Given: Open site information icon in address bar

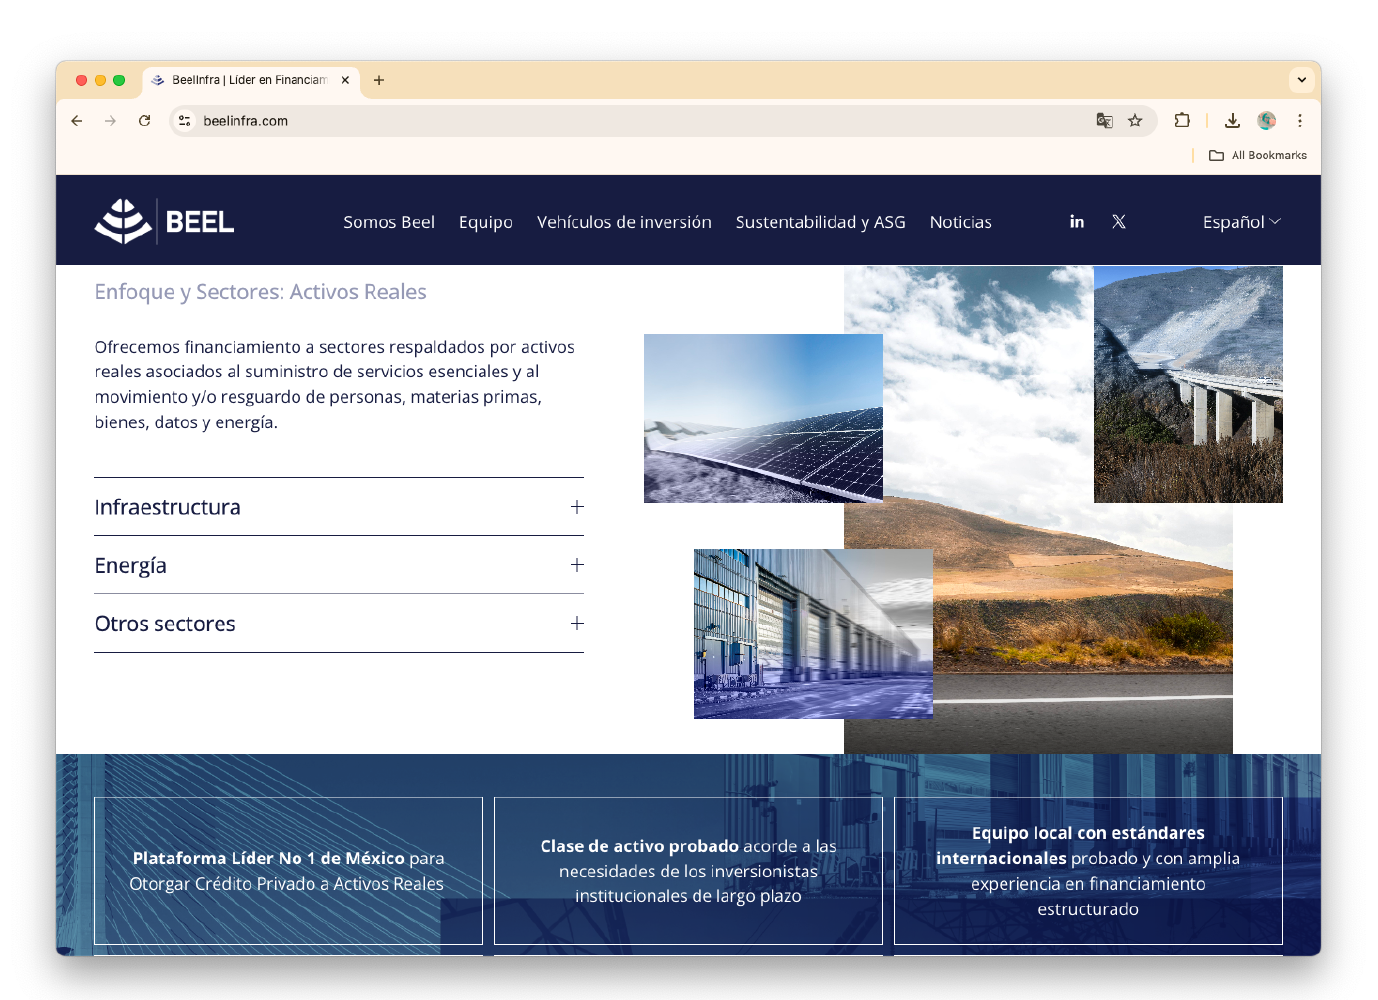Looking at the screenshot, I should point(185,121).
